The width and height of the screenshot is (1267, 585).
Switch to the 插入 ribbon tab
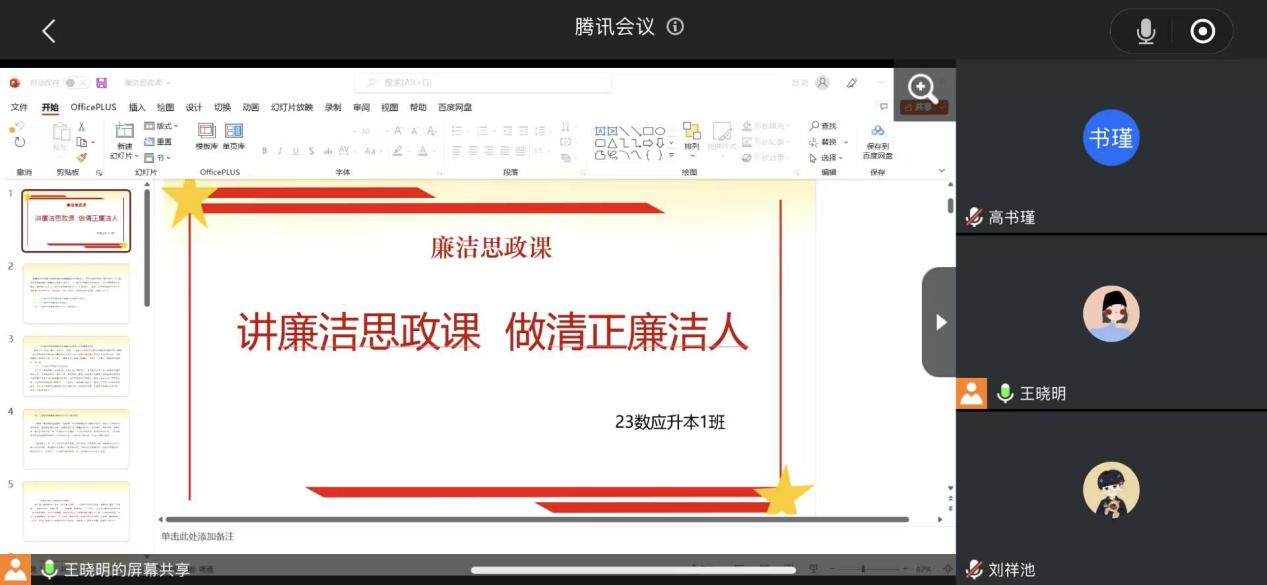[135, 106]
